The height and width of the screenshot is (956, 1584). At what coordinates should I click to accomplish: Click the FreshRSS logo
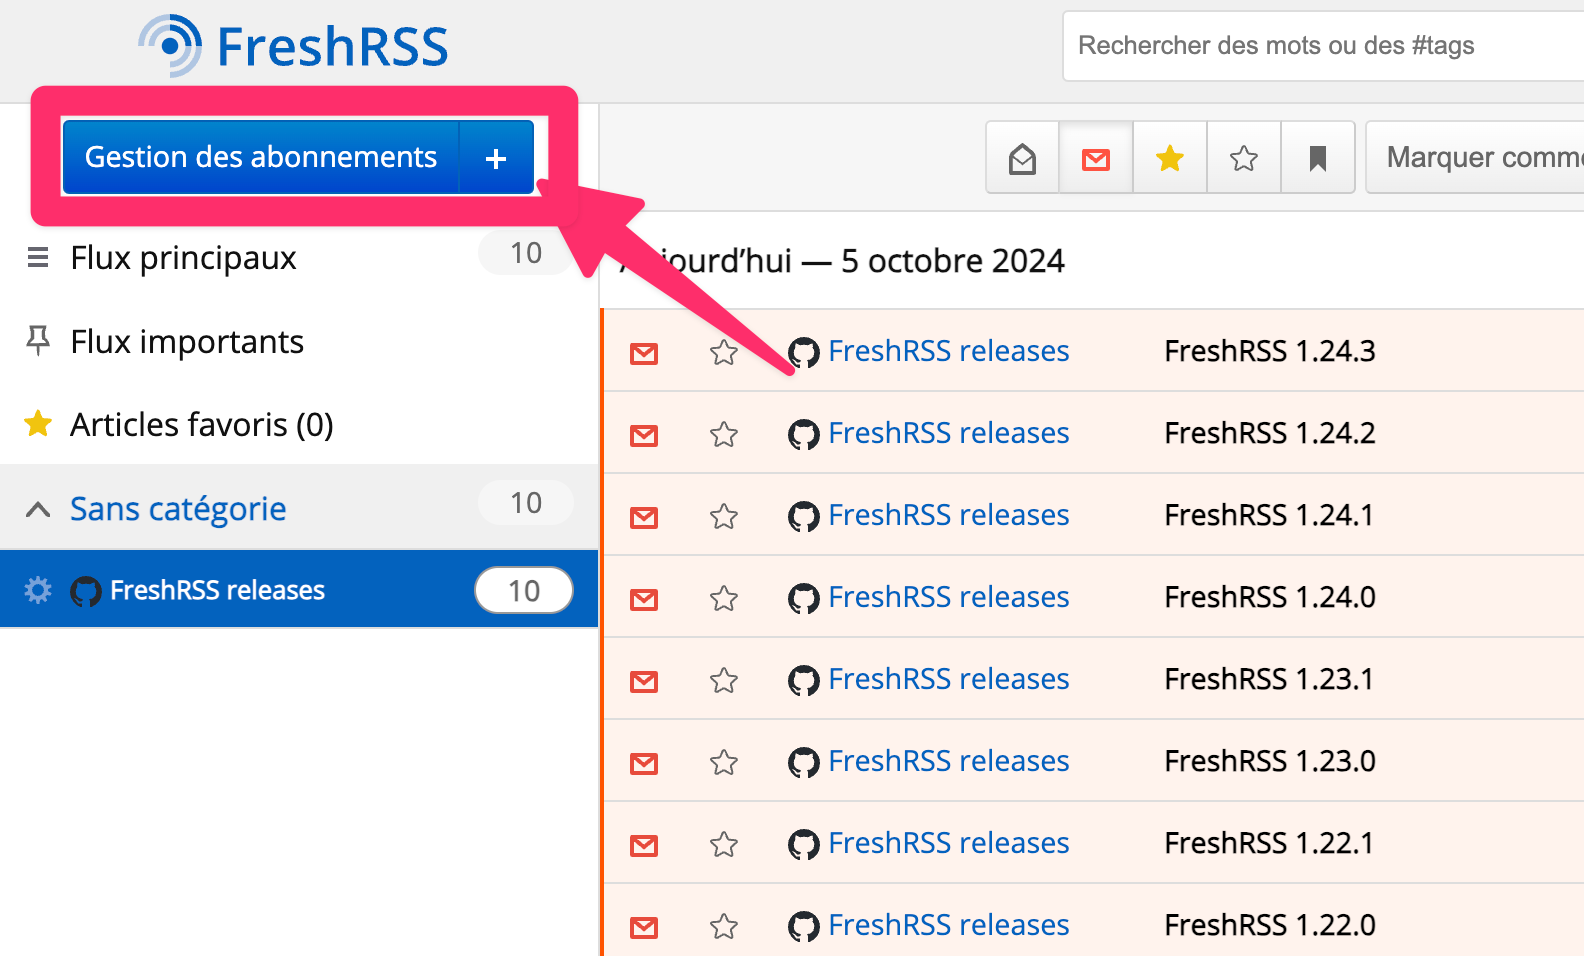[293, 46]
